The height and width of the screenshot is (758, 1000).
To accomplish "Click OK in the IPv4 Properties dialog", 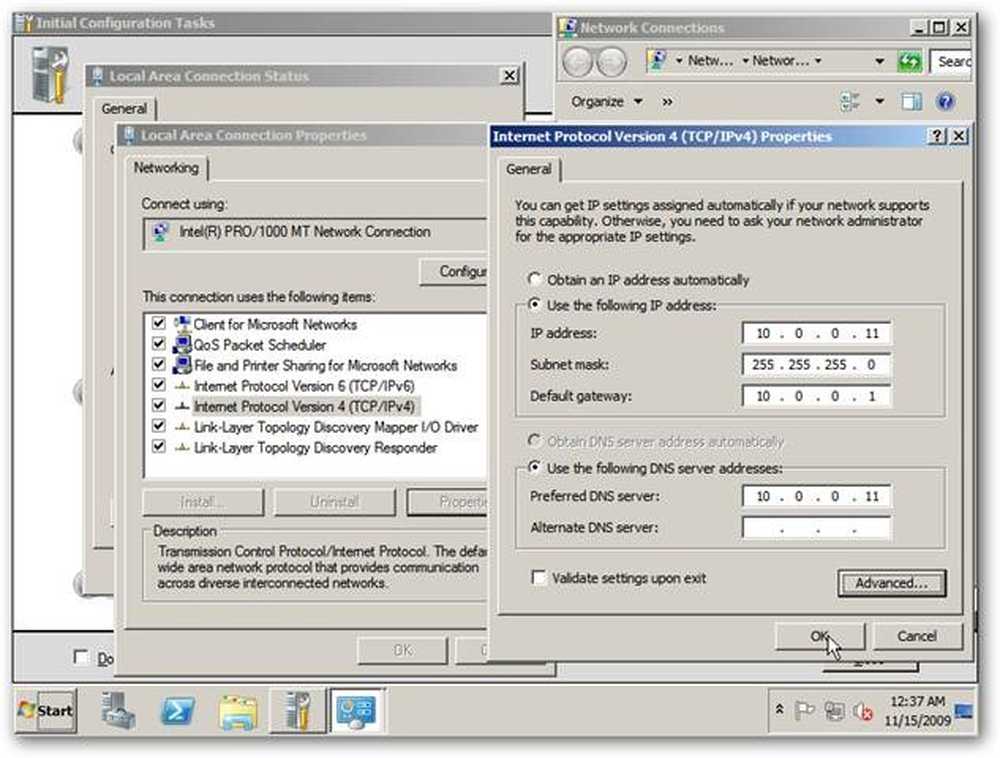I will tap(820, 636).
